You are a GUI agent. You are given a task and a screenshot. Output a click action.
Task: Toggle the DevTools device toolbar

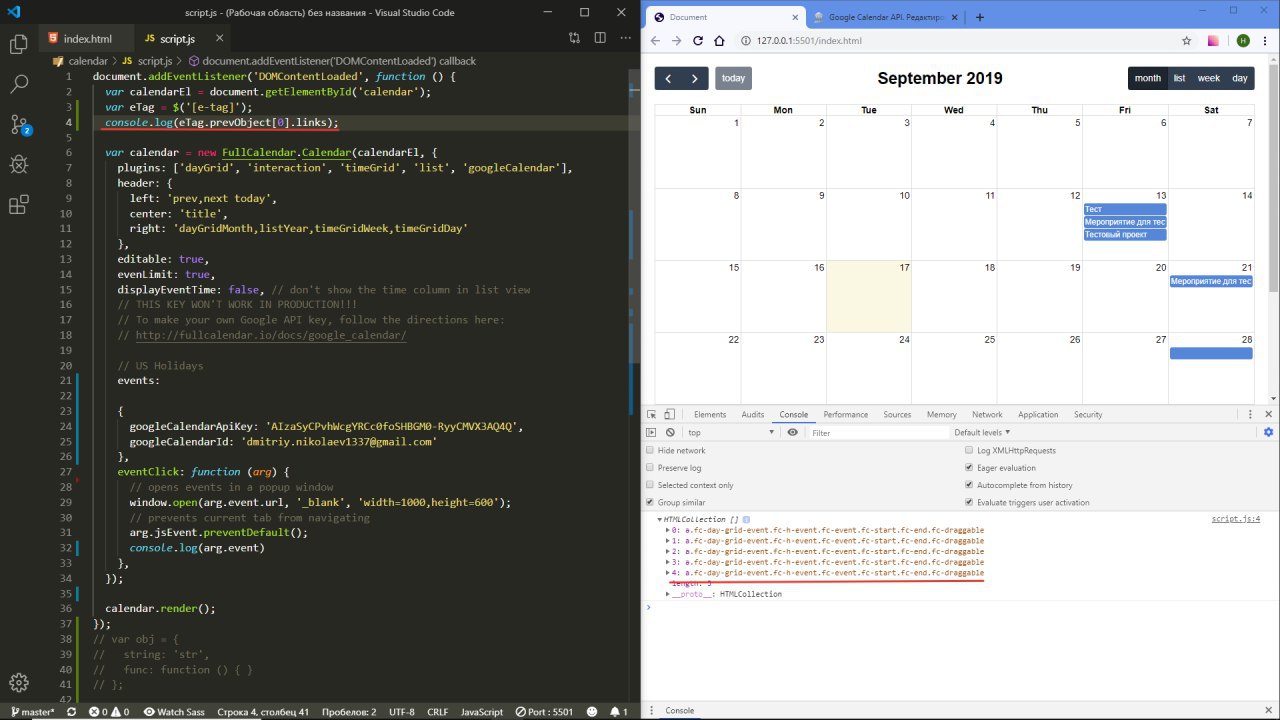(669, 414)
